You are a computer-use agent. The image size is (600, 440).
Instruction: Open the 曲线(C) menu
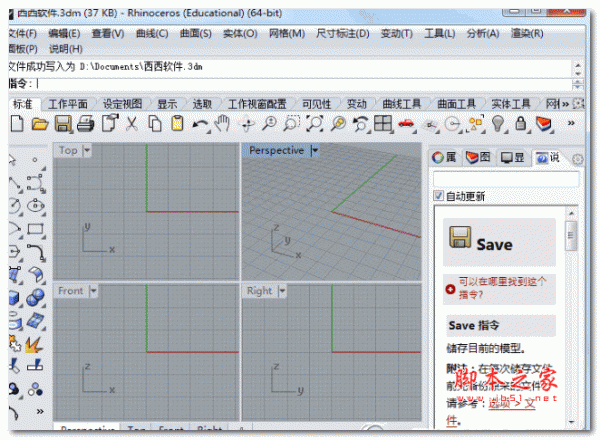(x=152, y=33)
